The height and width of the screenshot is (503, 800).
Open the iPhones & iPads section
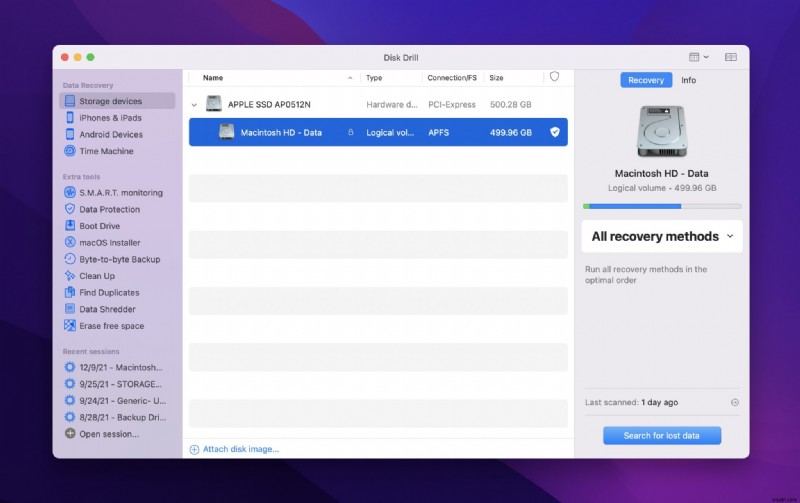point(110,118)
